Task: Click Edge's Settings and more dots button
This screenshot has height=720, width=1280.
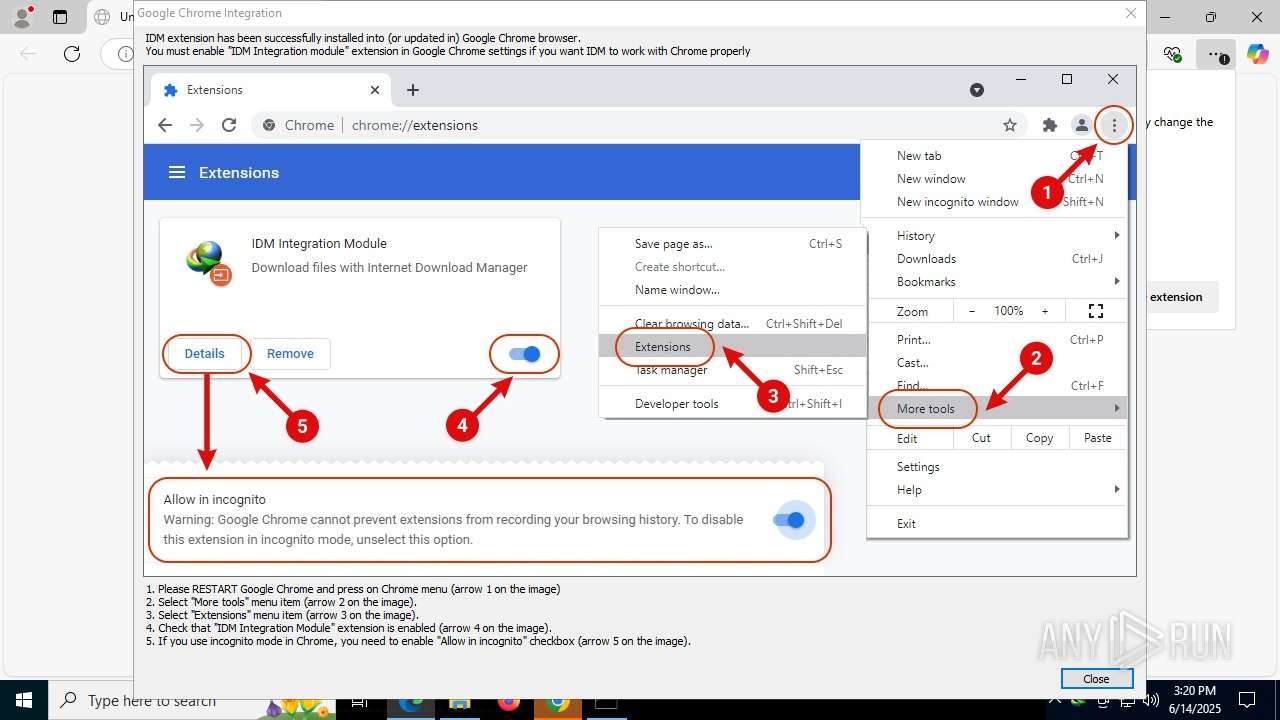Action: click(1215, 54)
